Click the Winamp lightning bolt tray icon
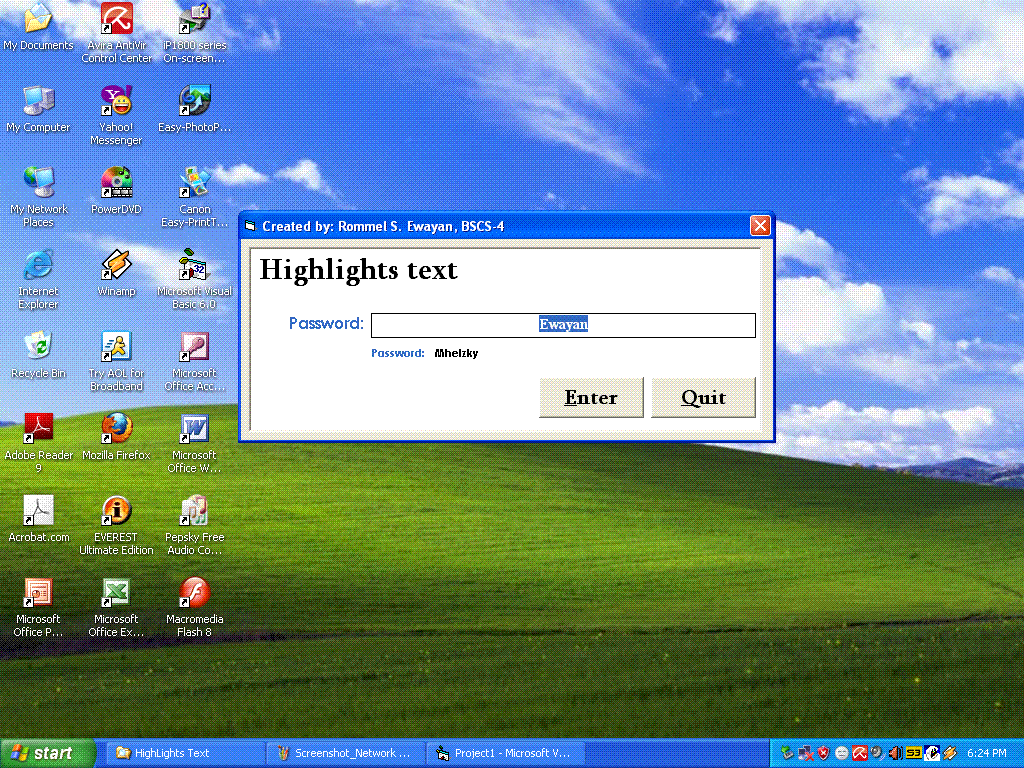 (950, 753)
